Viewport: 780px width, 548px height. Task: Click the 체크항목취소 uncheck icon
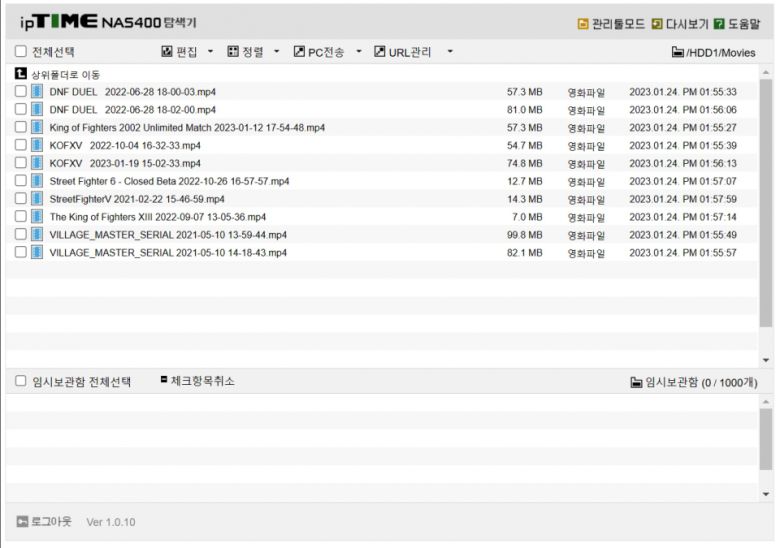(164, 380)
